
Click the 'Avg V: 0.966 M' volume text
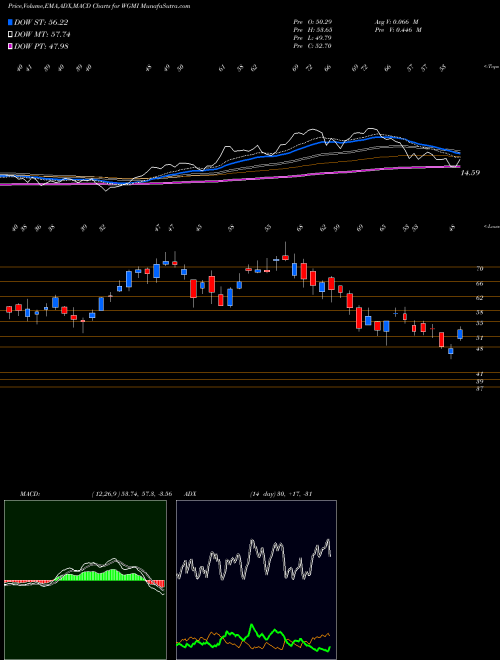coord(398,22)
